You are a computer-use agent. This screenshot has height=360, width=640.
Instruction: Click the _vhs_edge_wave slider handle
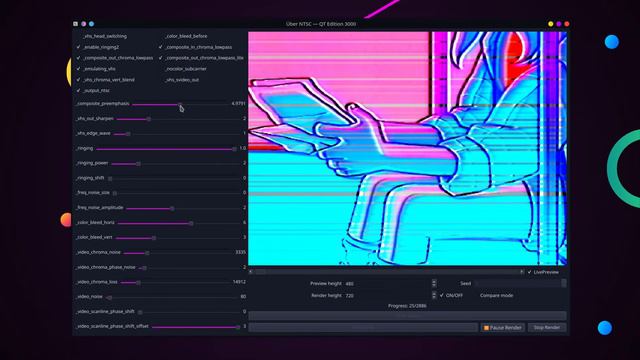click(128, 134)
